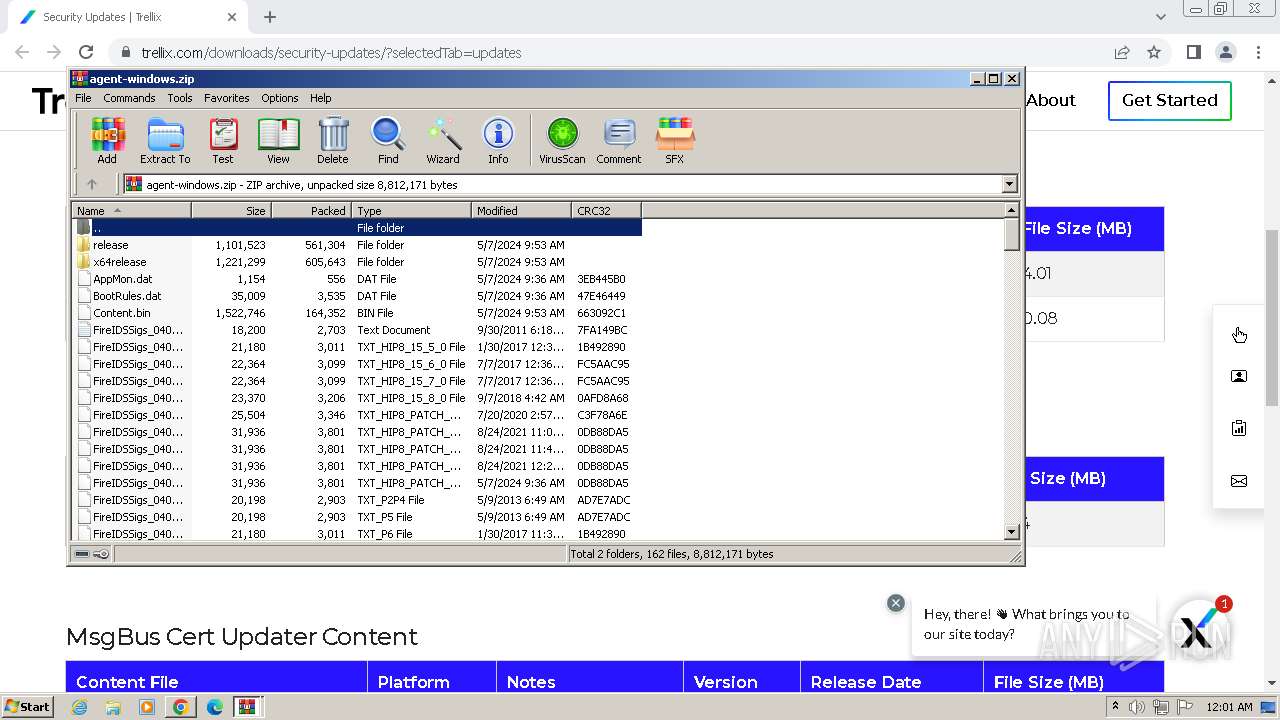
Task: Click the system clock showing 12:01 AM
Action: pos(1229,706)
